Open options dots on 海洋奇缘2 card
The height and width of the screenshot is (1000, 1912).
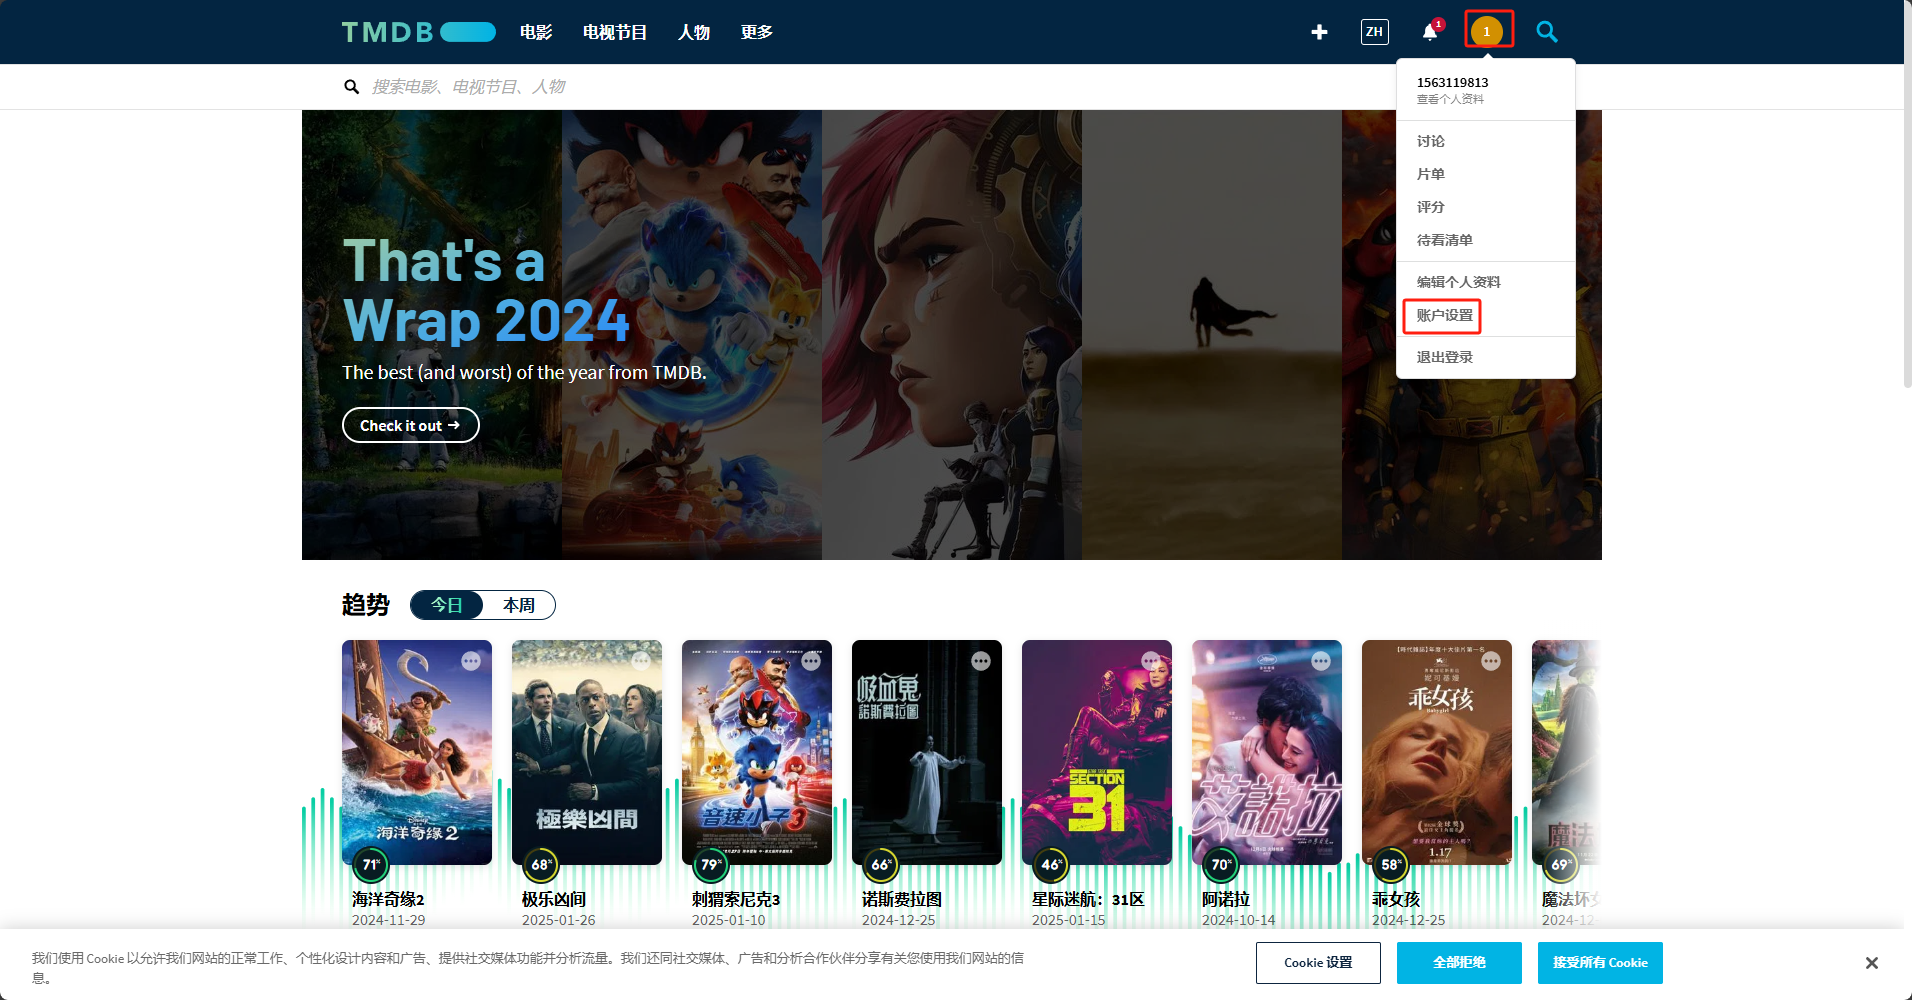471,661
